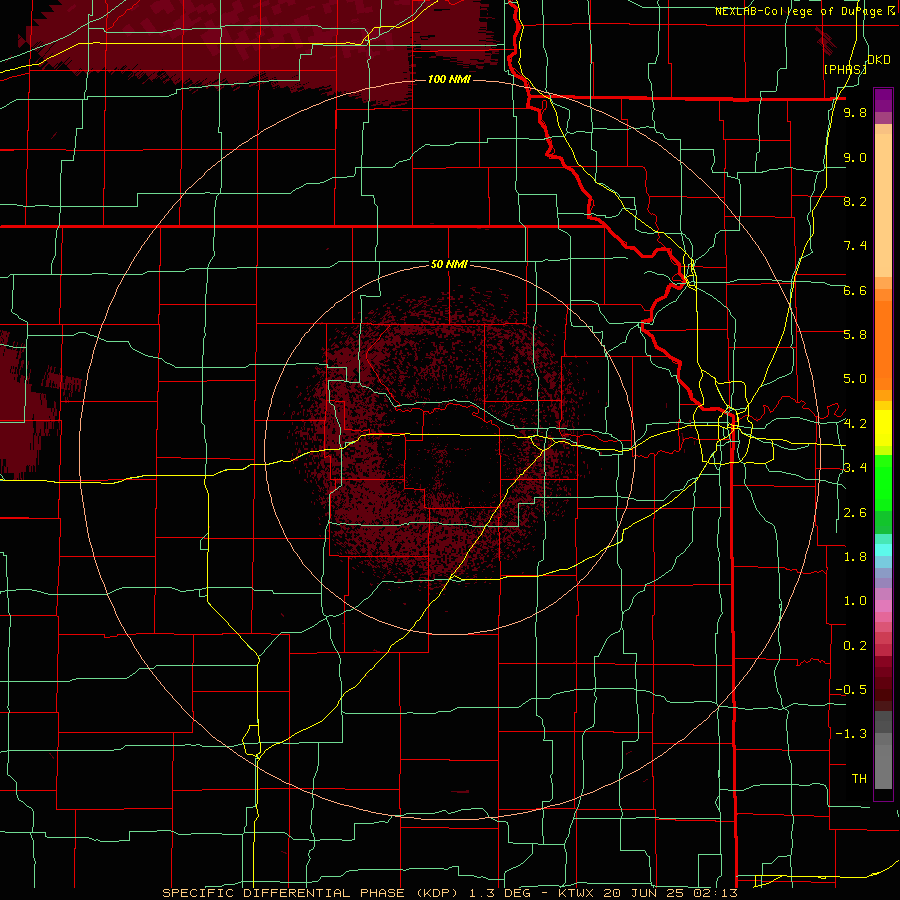Click the KTWX radar site identifier

point(577,893)
